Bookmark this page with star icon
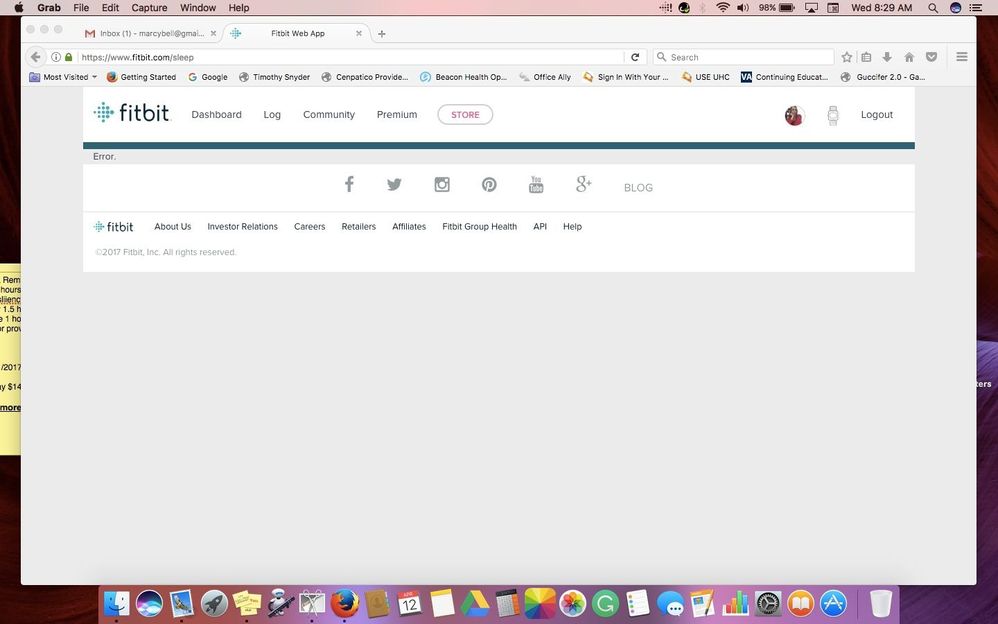The width and height of the screenshot is (998, 624). [847, 57]
